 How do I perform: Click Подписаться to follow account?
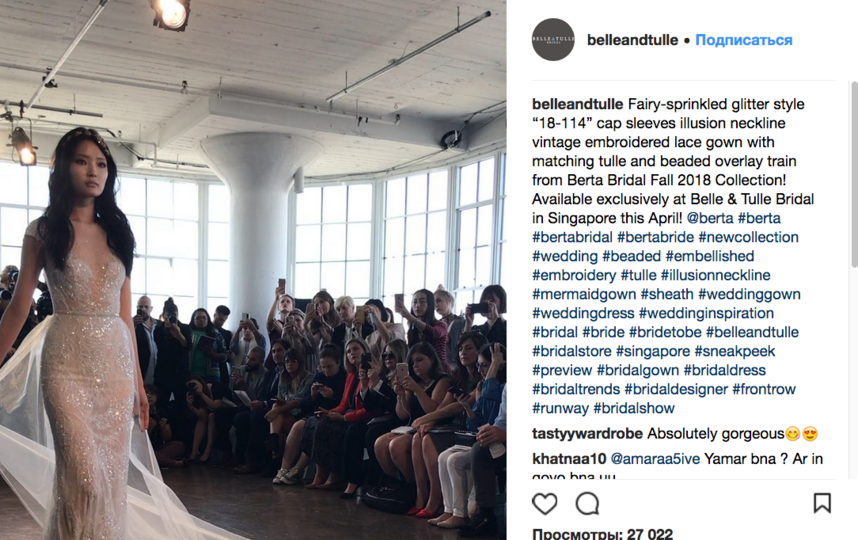tap(744, 40)
